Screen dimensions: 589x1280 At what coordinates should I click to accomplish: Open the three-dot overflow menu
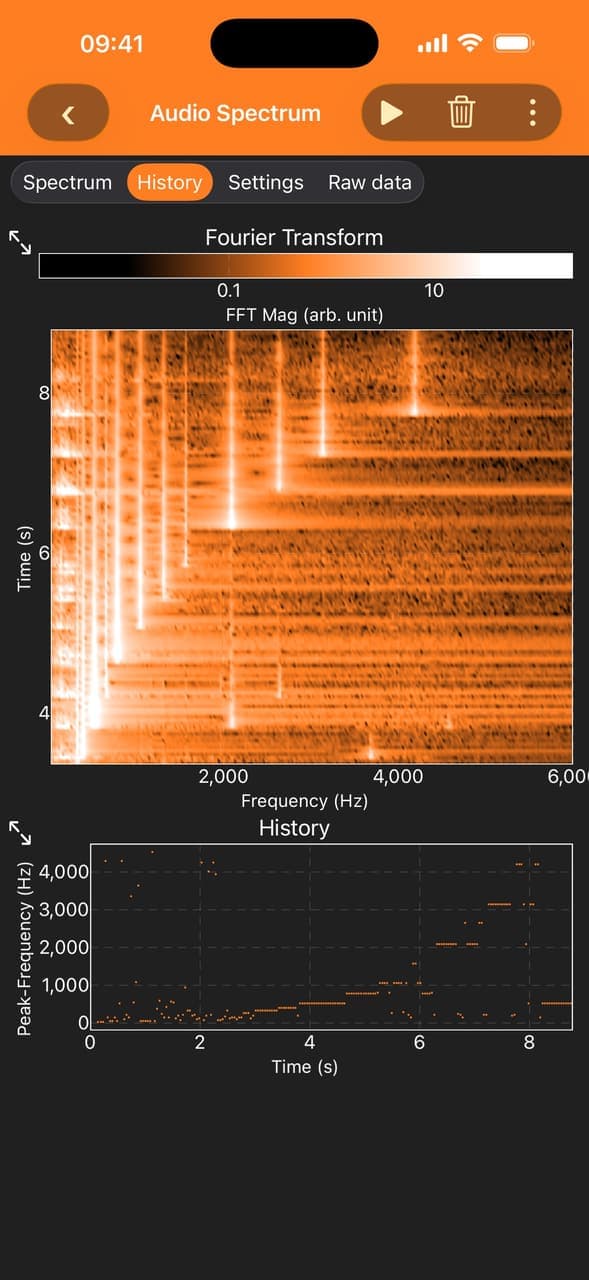[x=532, y=113]
